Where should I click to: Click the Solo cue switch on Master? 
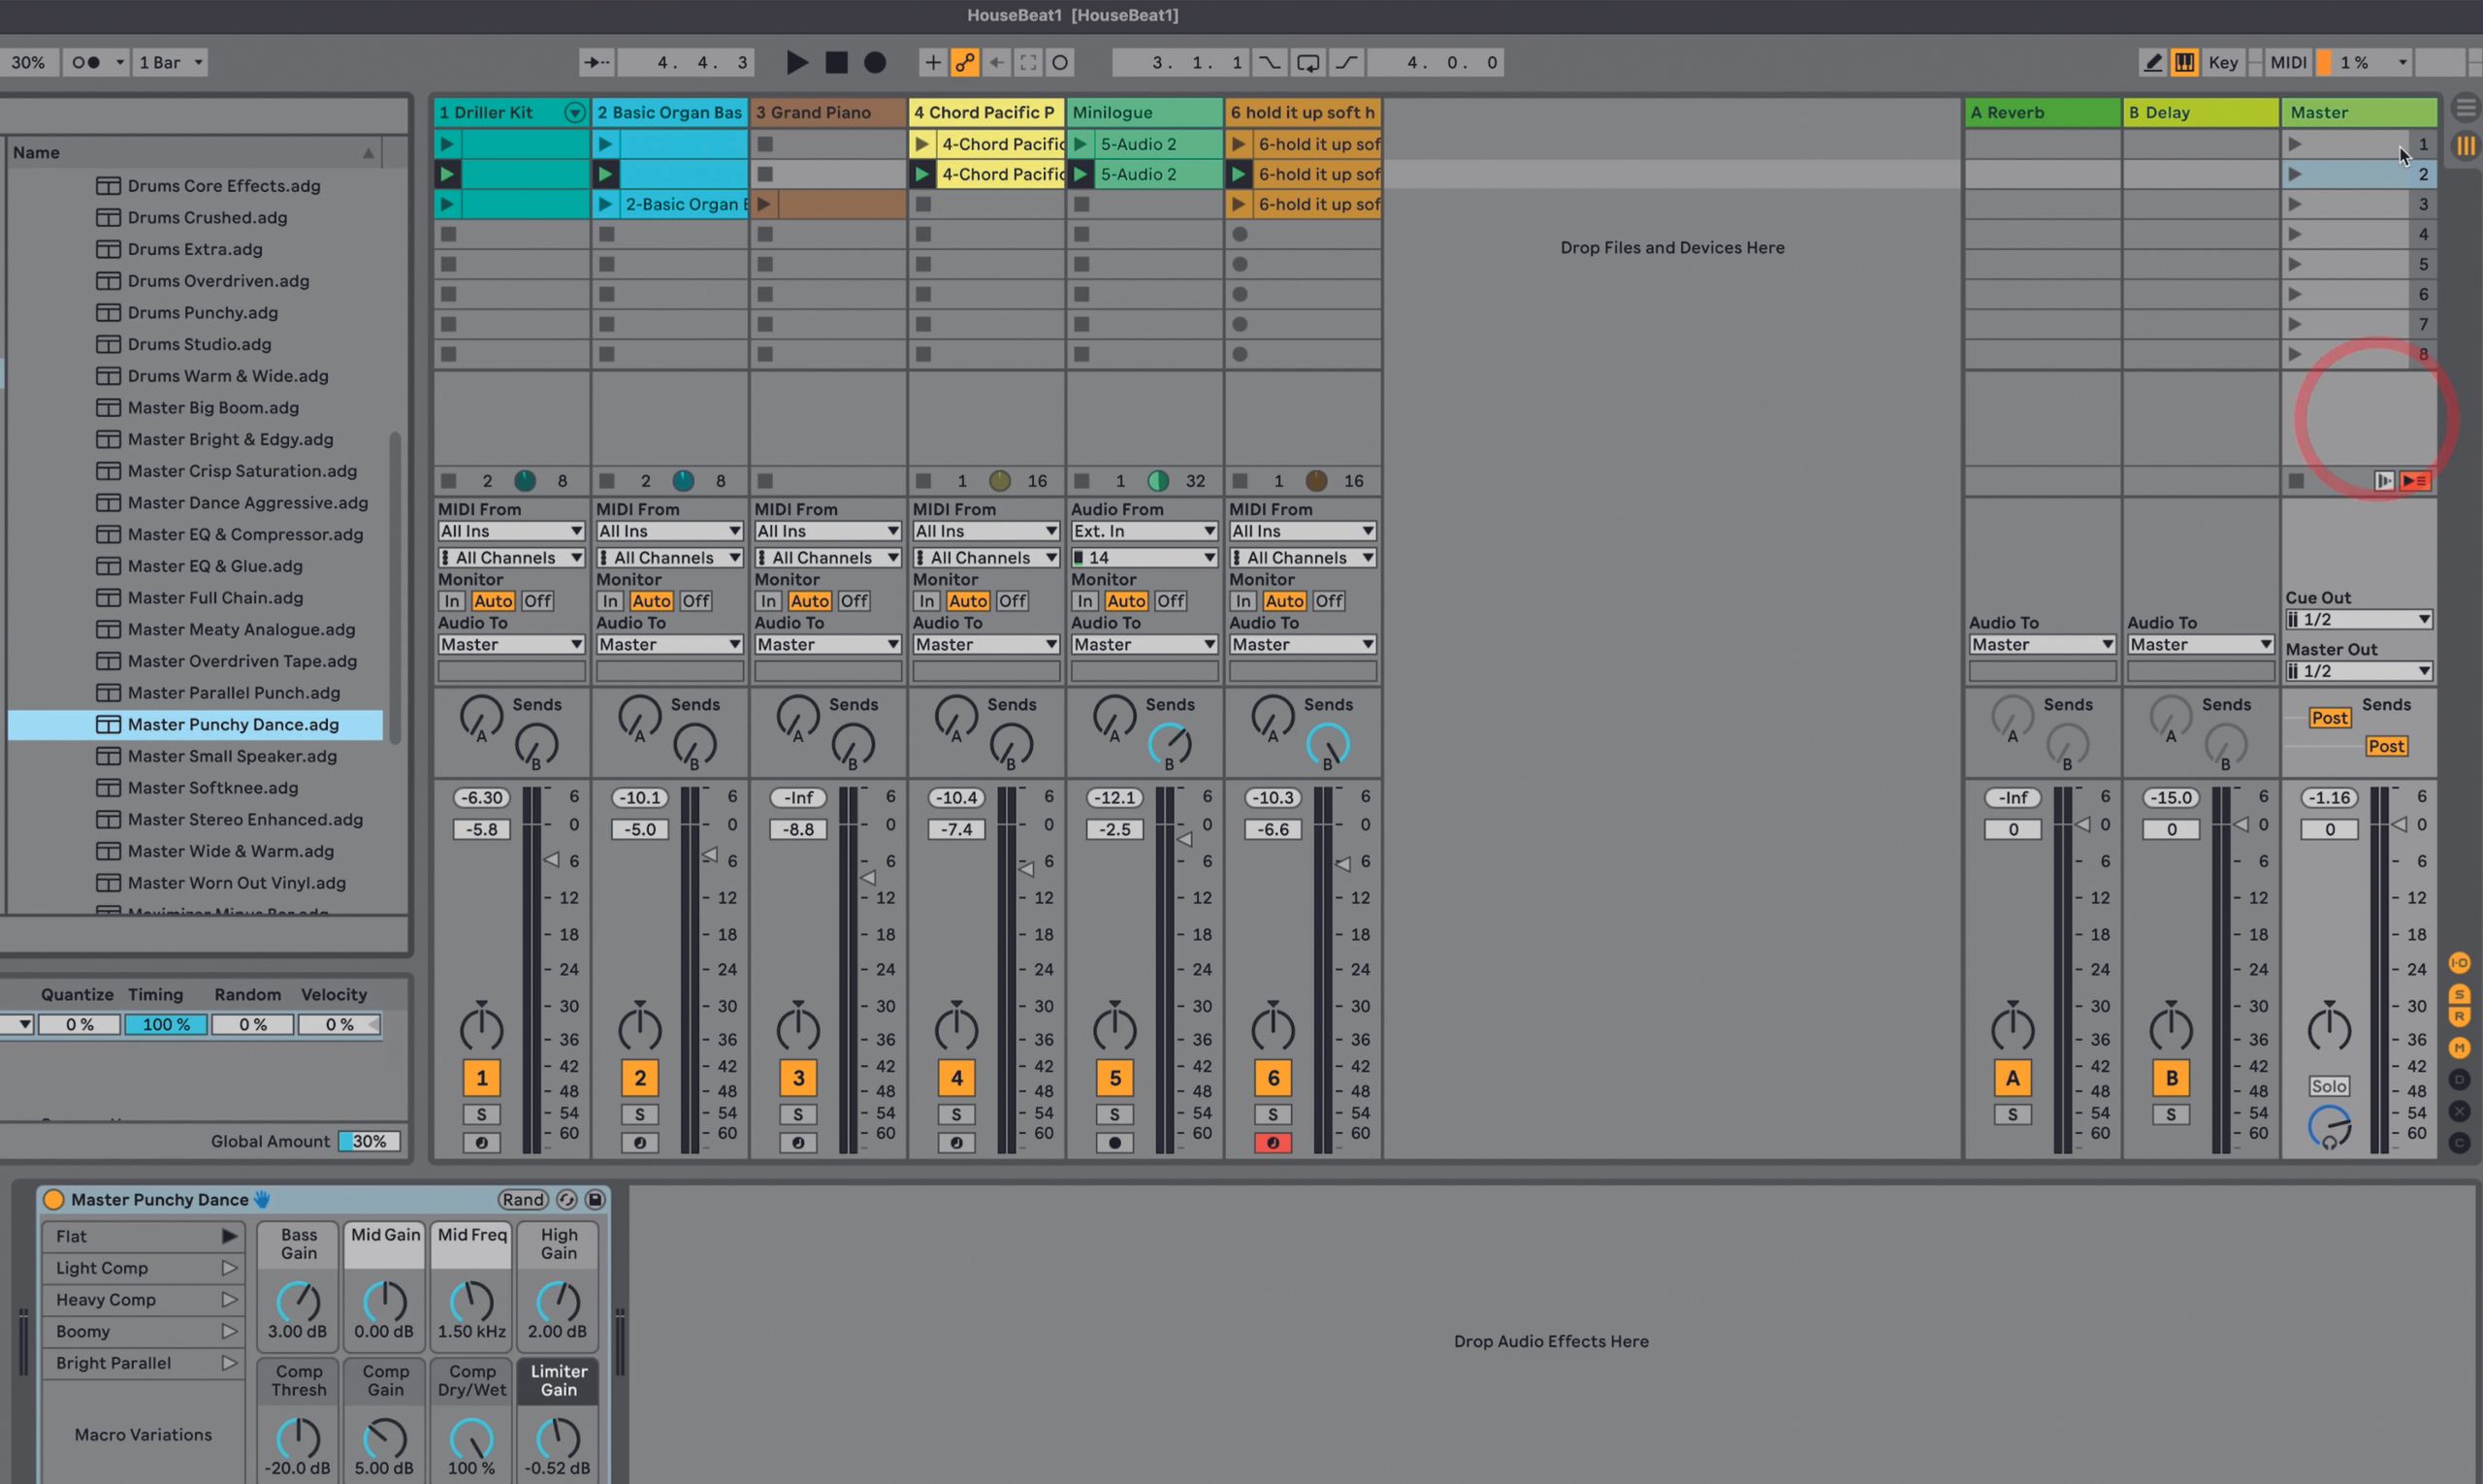pyautogui.click(x=2329, y=1086)
